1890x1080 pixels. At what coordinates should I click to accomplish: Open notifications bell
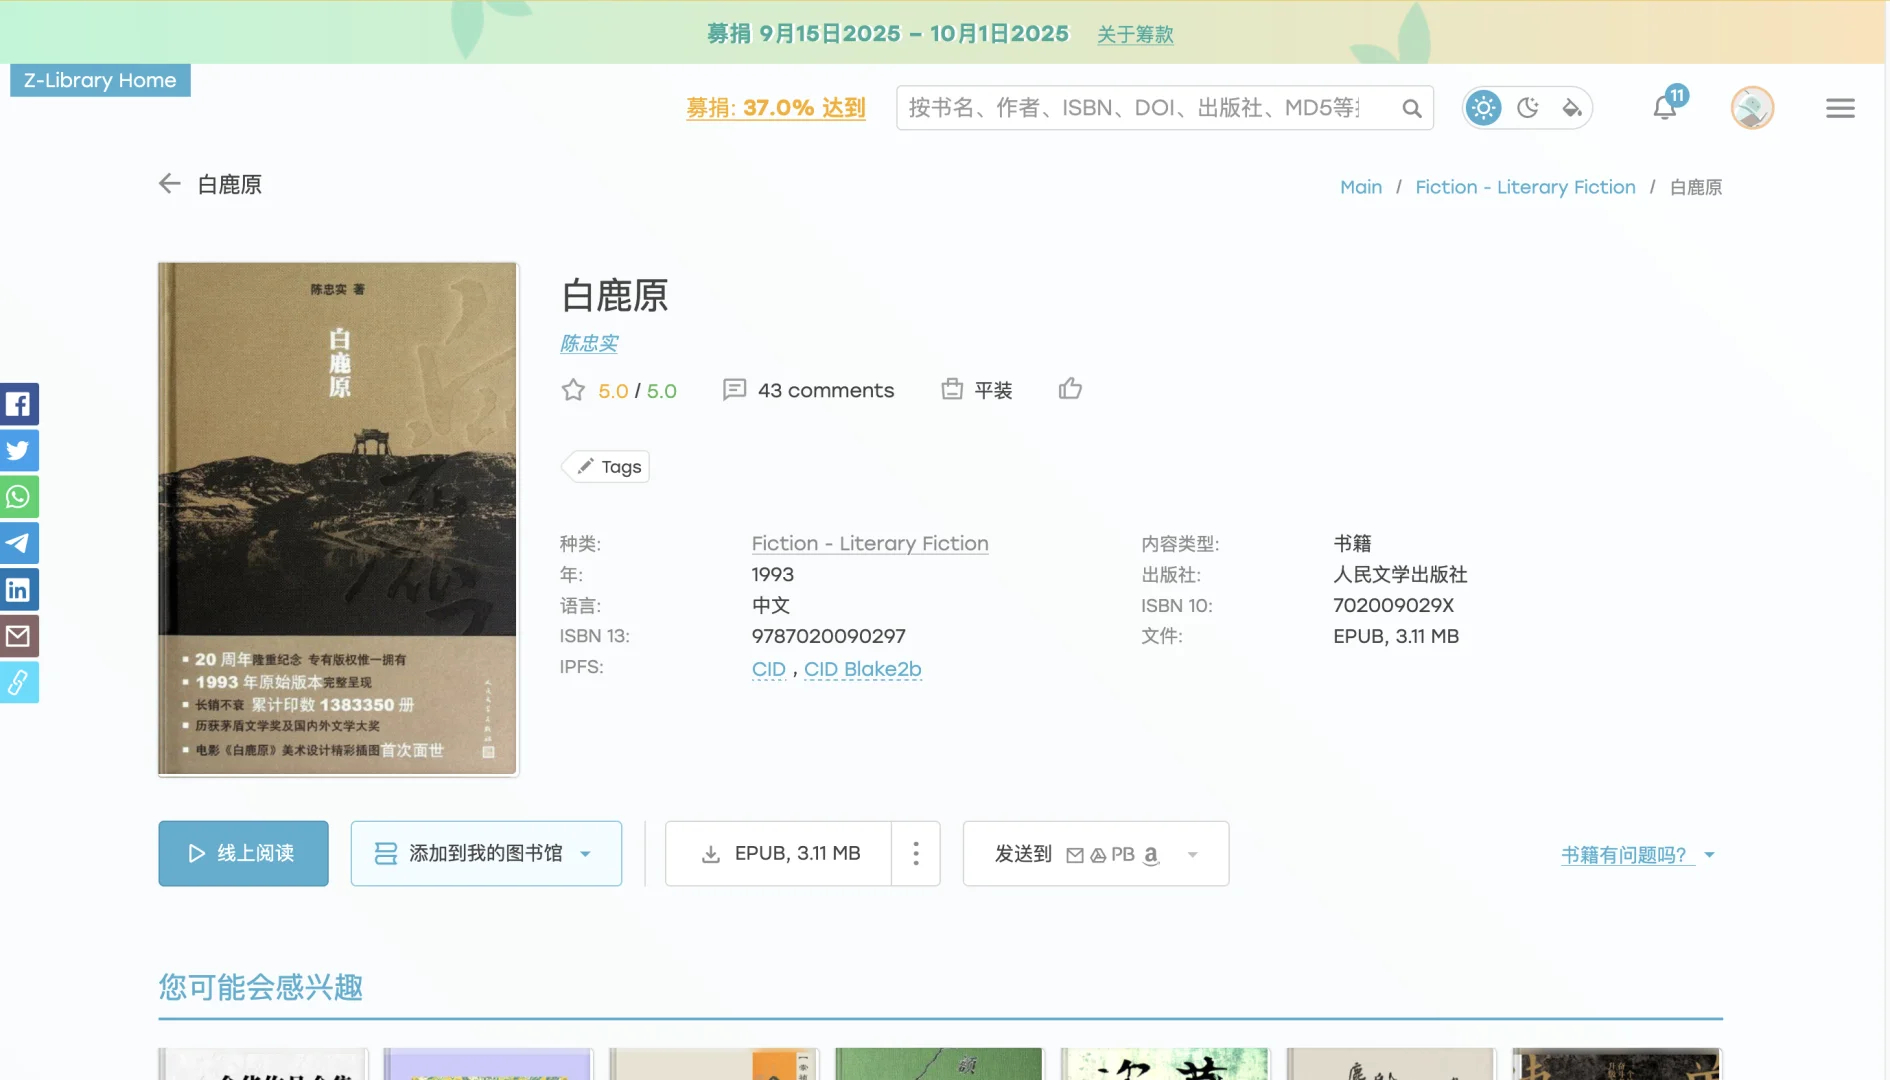(x=1665, y=107)
